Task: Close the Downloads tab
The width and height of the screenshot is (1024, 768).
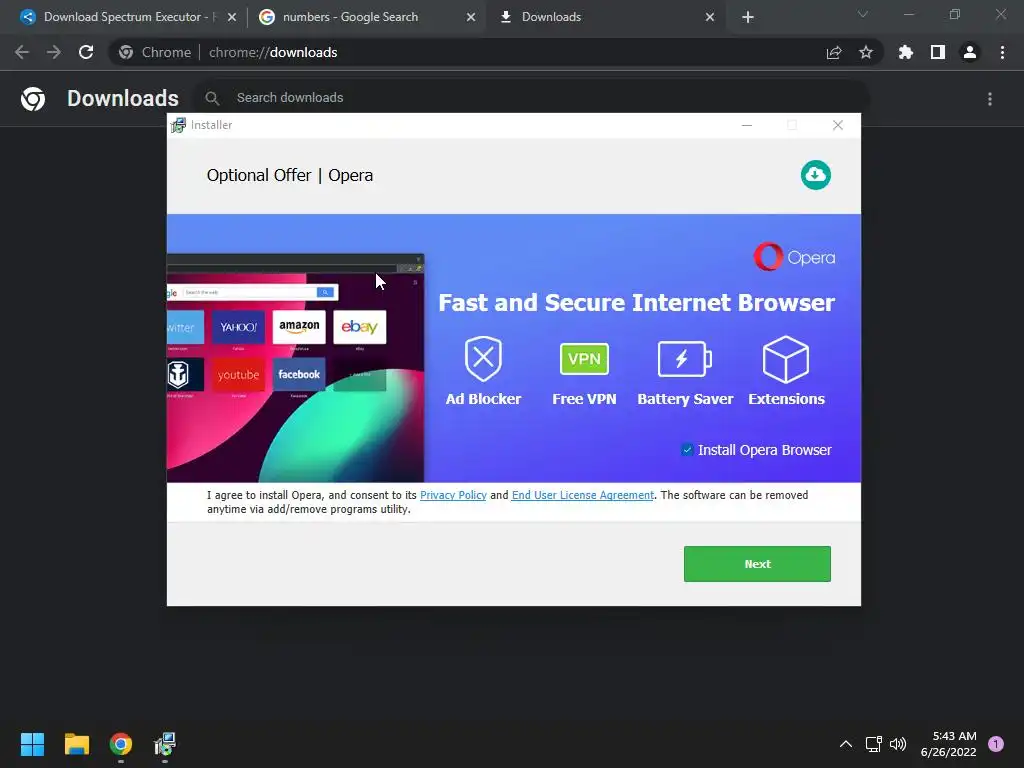Action: (x=710, y=17)
